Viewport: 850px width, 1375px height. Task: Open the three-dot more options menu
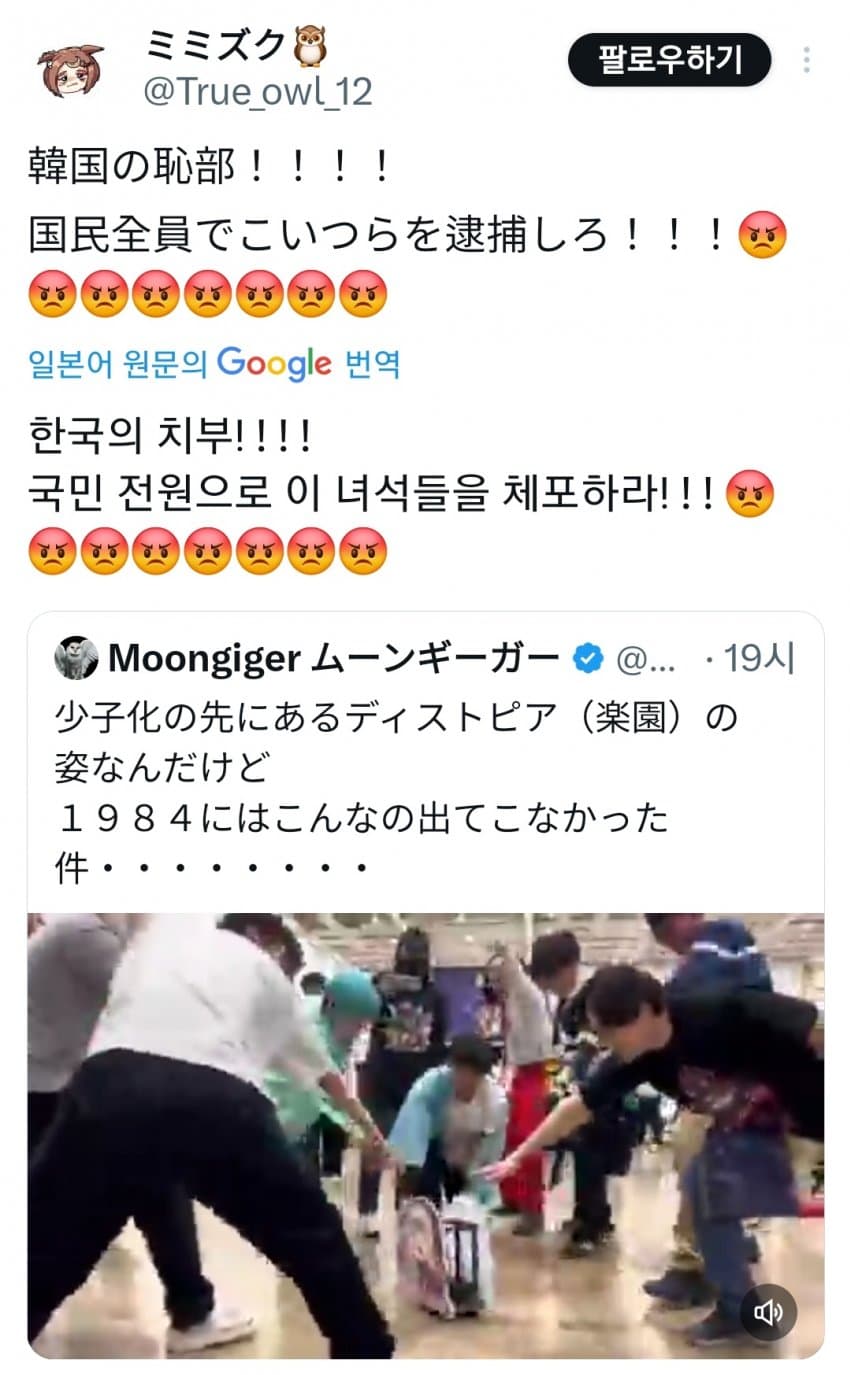pos(806,60)
